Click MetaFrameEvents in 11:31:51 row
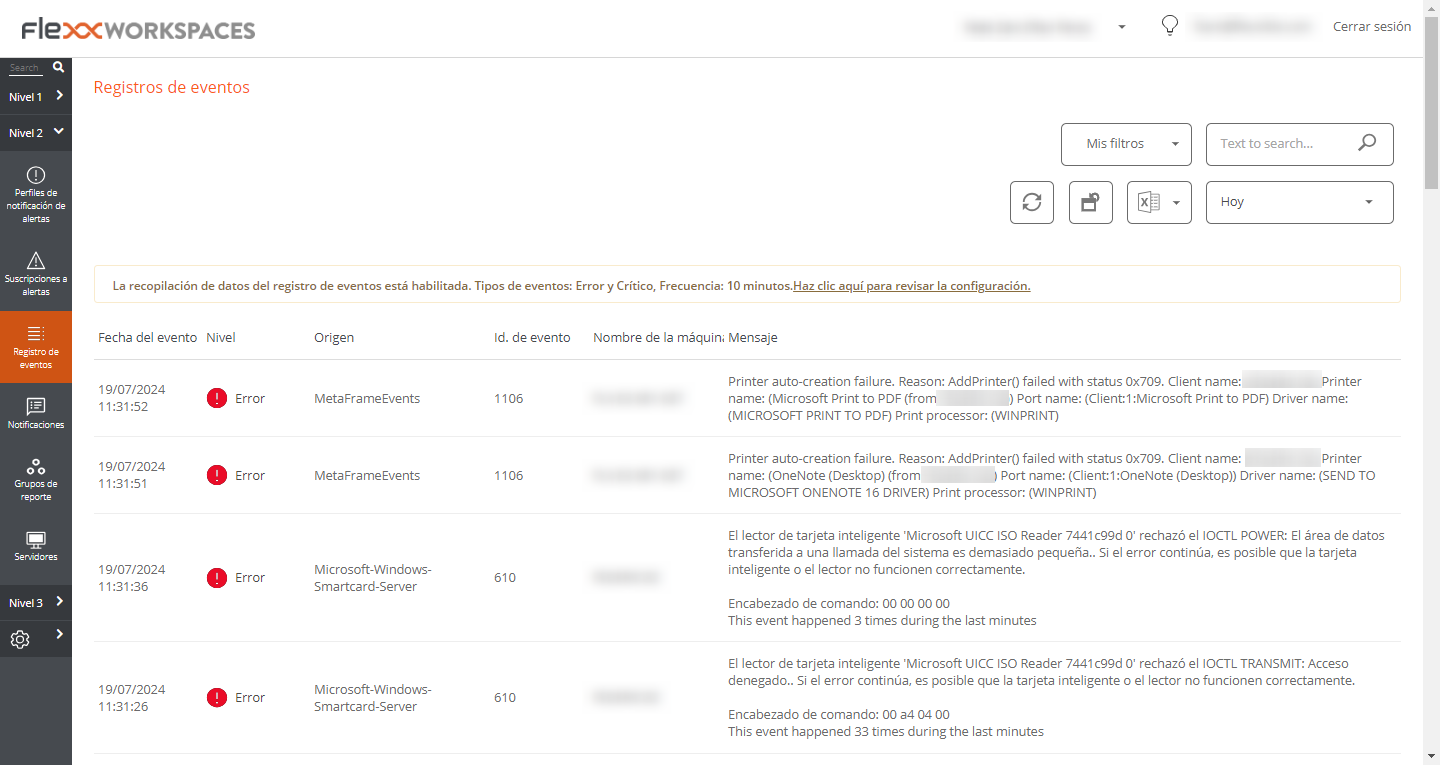1440x765 pixels. click(367, 475)
